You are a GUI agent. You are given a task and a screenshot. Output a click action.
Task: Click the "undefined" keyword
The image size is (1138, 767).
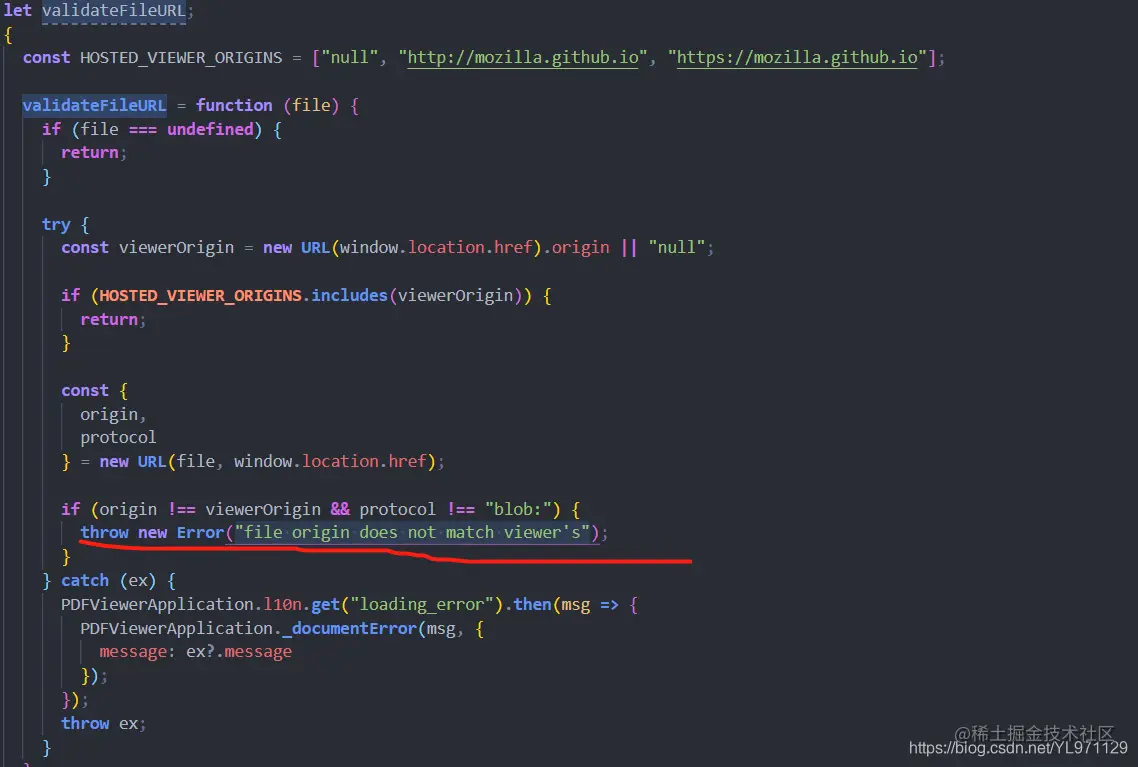(210, 129)
